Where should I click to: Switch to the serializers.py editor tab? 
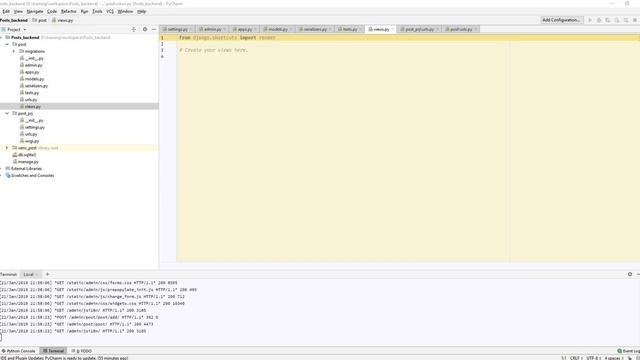[315, 29]
